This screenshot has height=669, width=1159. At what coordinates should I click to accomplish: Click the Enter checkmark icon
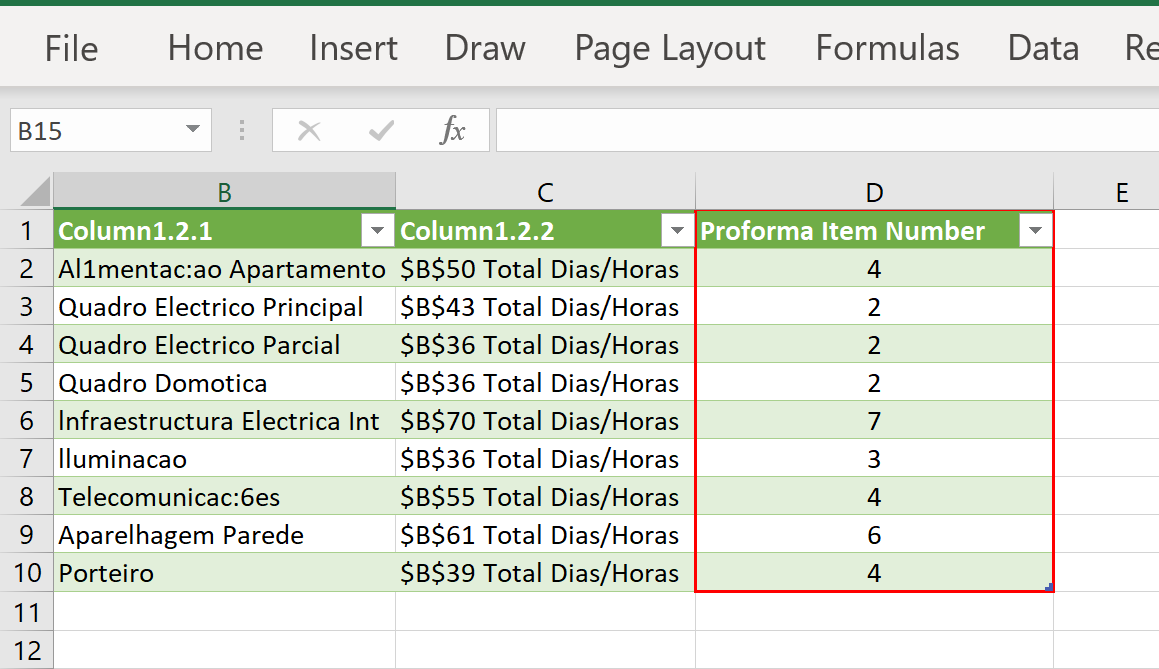click(x=381, y=131)
